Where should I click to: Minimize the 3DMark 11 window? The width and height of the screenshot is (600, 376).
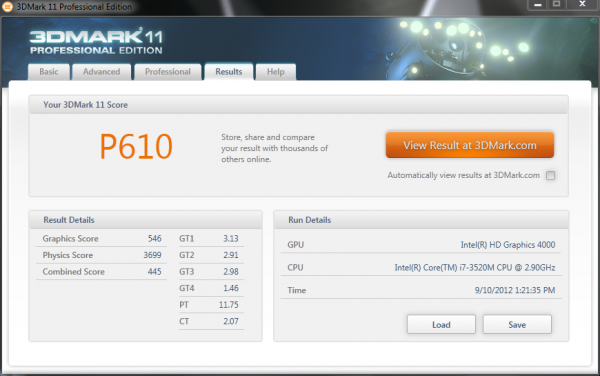click(x=538, y=5)
